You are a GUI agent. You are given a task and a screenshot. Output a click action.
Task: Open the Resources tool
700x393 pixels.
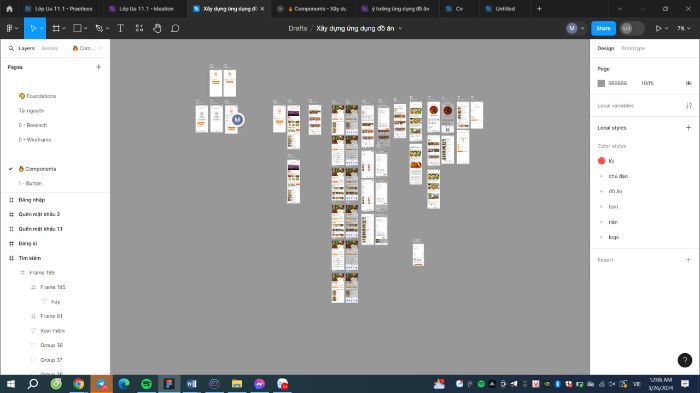pyautogui.click(x=139, y=28)
